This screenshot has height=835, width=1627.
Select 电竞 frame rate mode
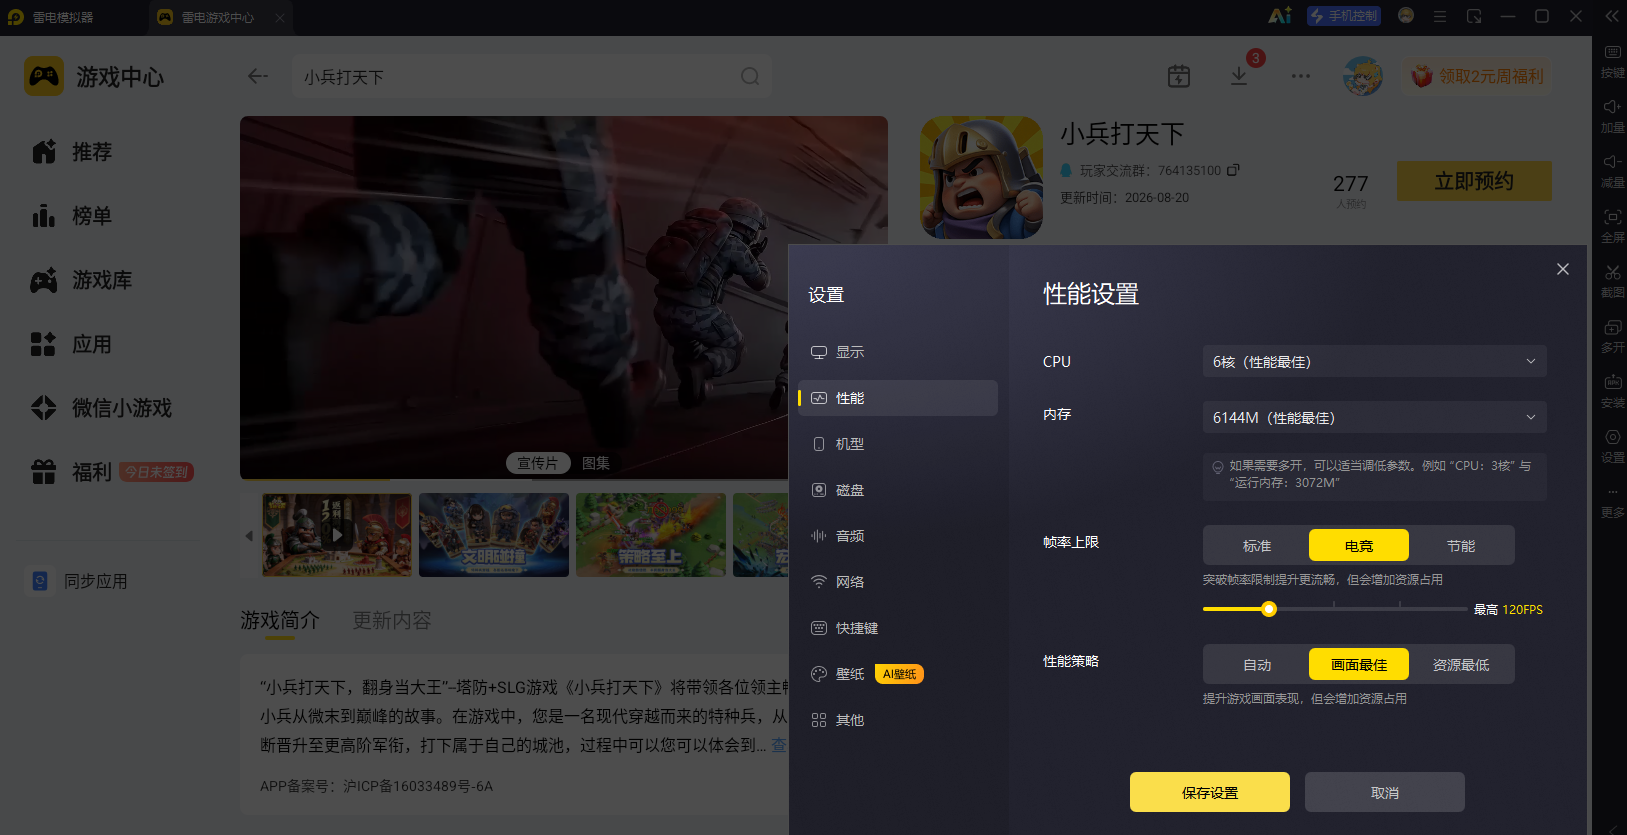(x=1359, y=545)
